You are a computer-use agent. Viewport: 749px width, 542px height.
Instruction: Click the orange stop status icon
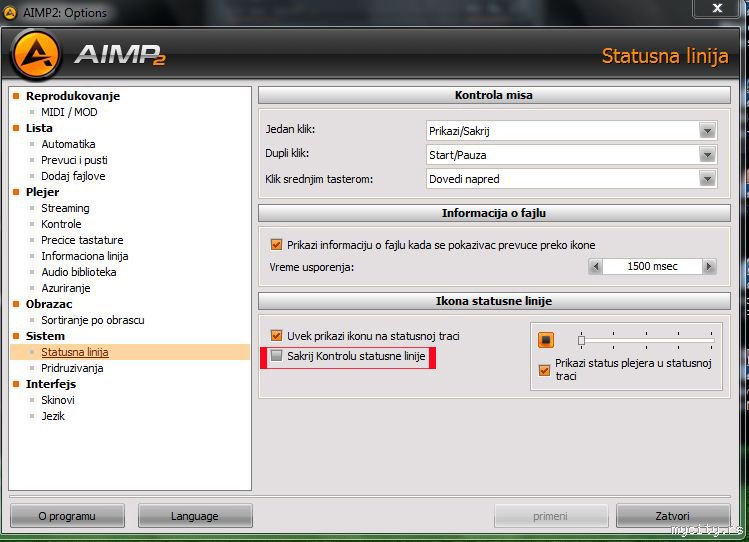(x=546, y=340)
